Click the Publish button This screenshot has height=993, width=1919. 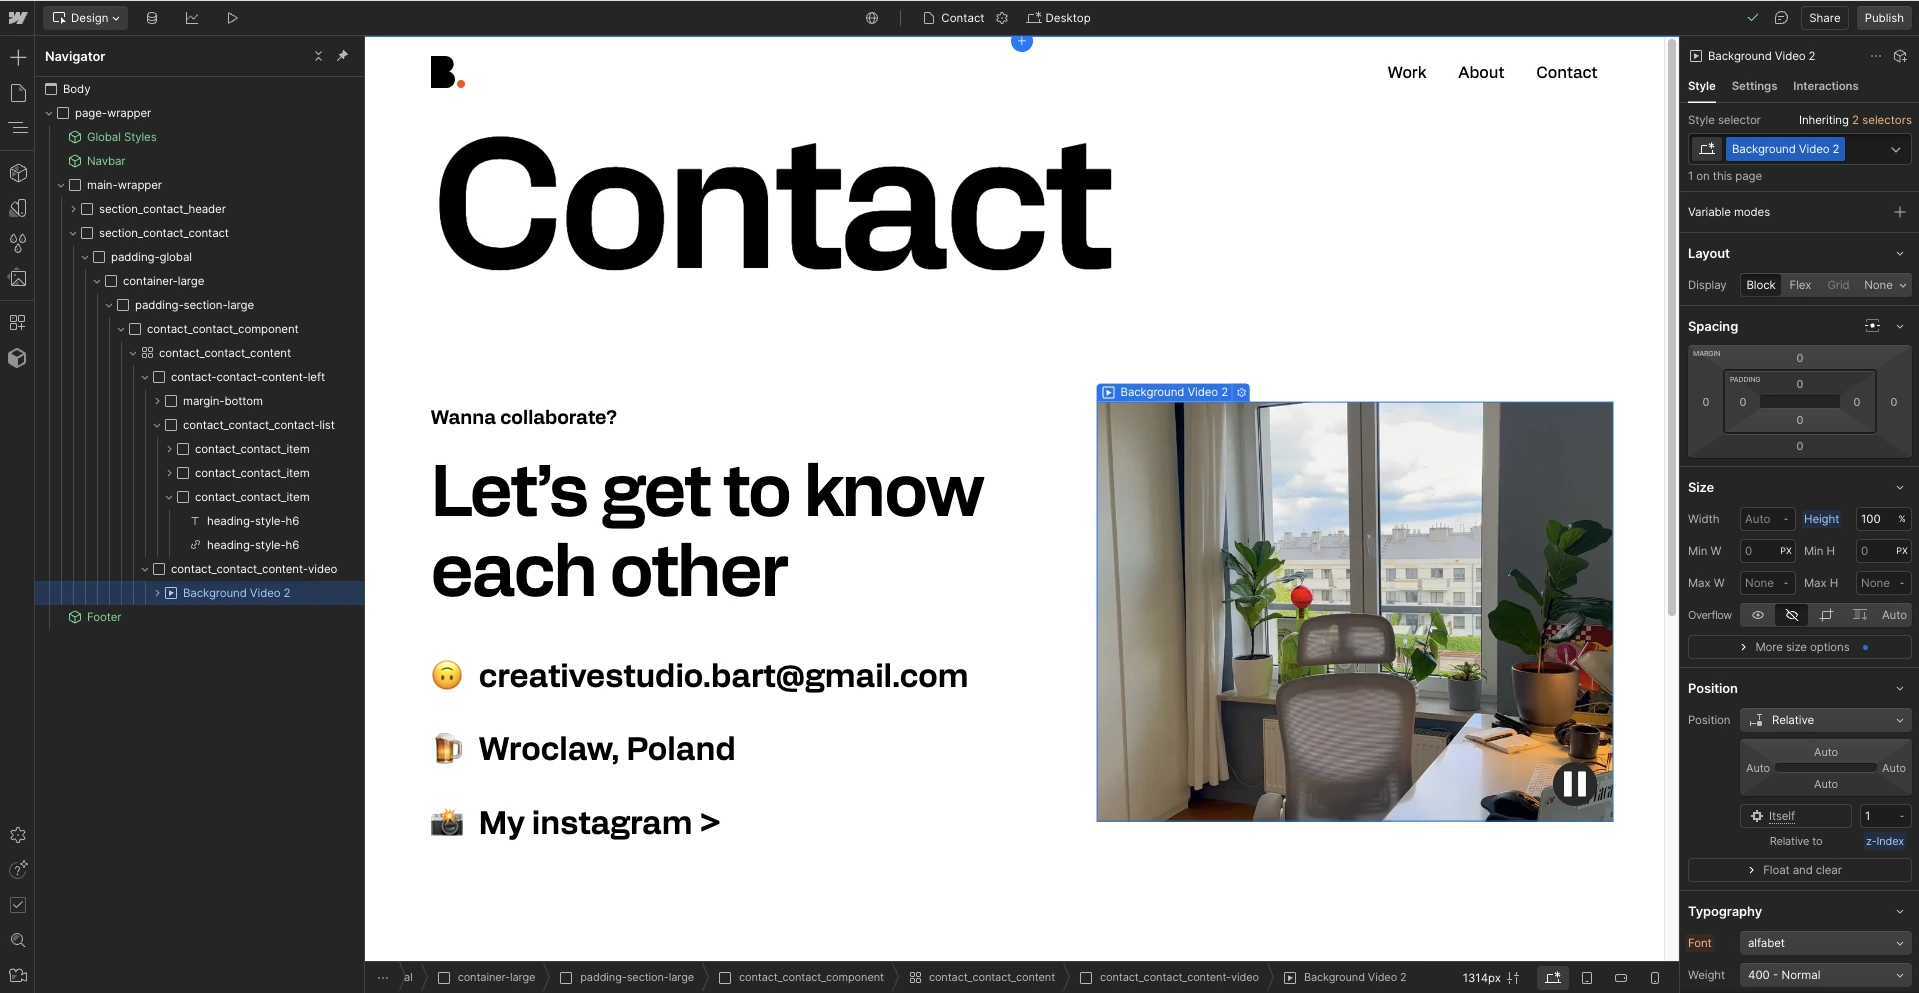[x=1883, y=18]
